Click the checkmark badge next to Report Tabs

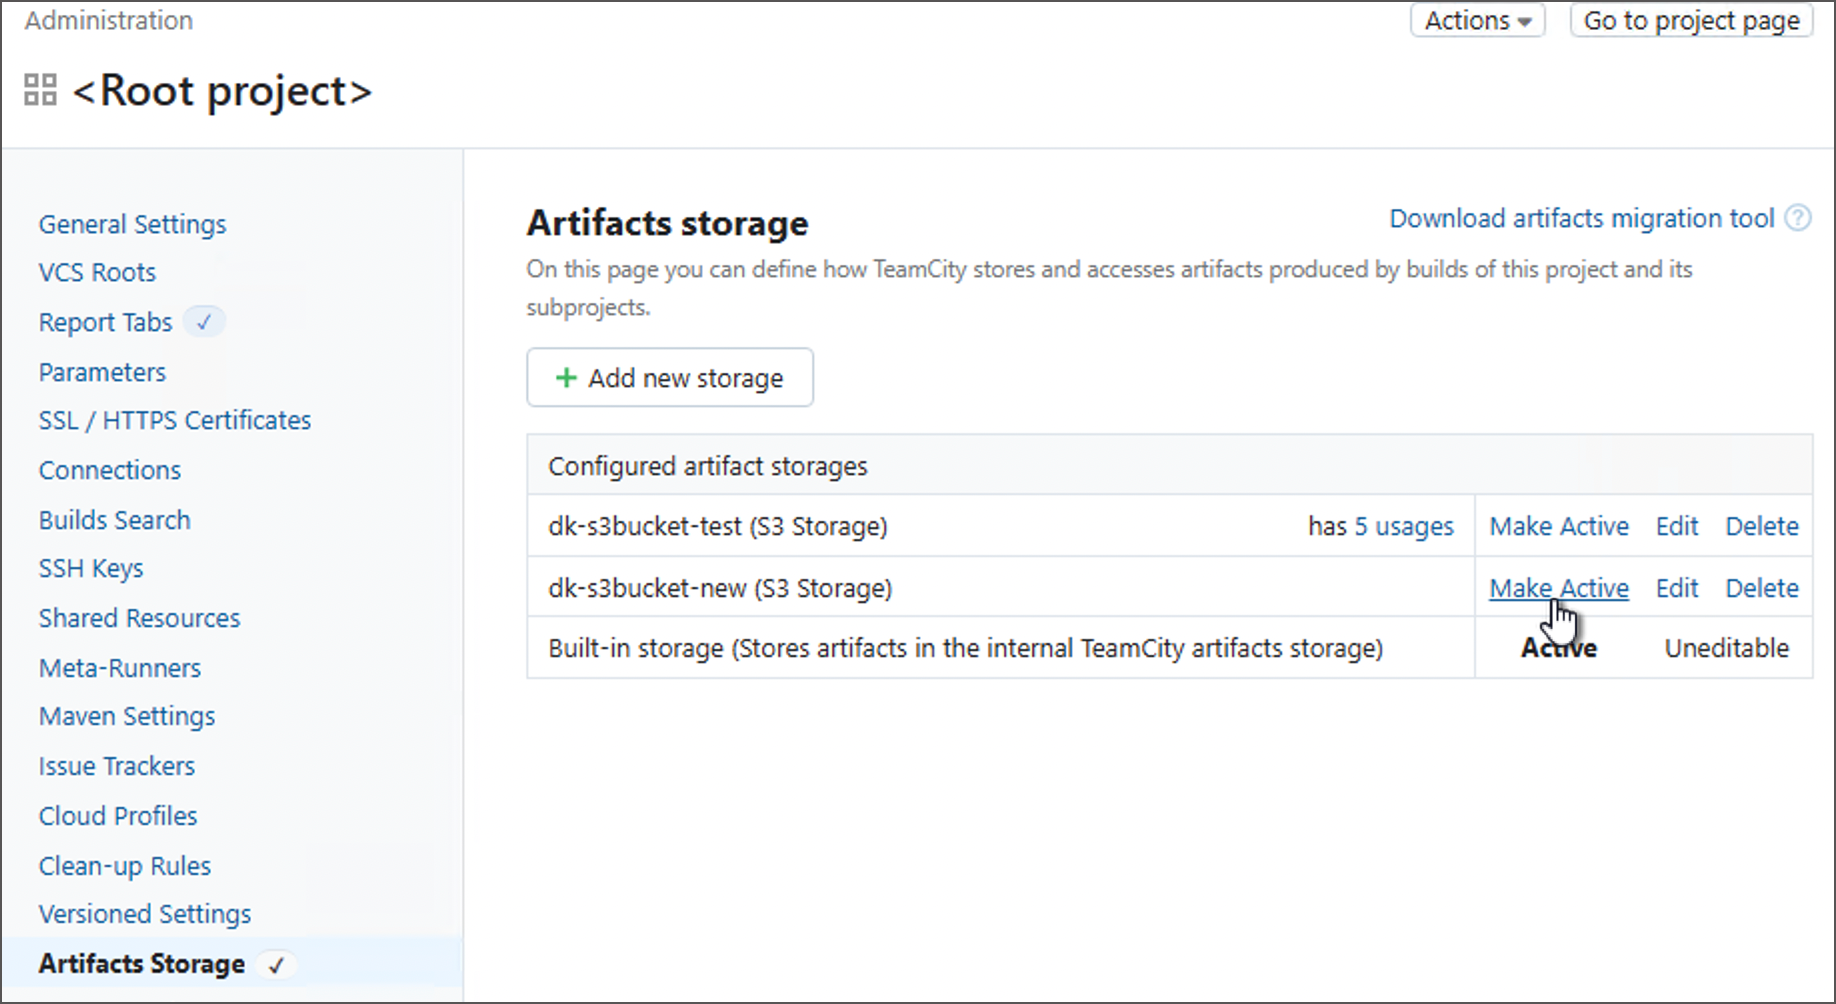click(x=204, y=321)
